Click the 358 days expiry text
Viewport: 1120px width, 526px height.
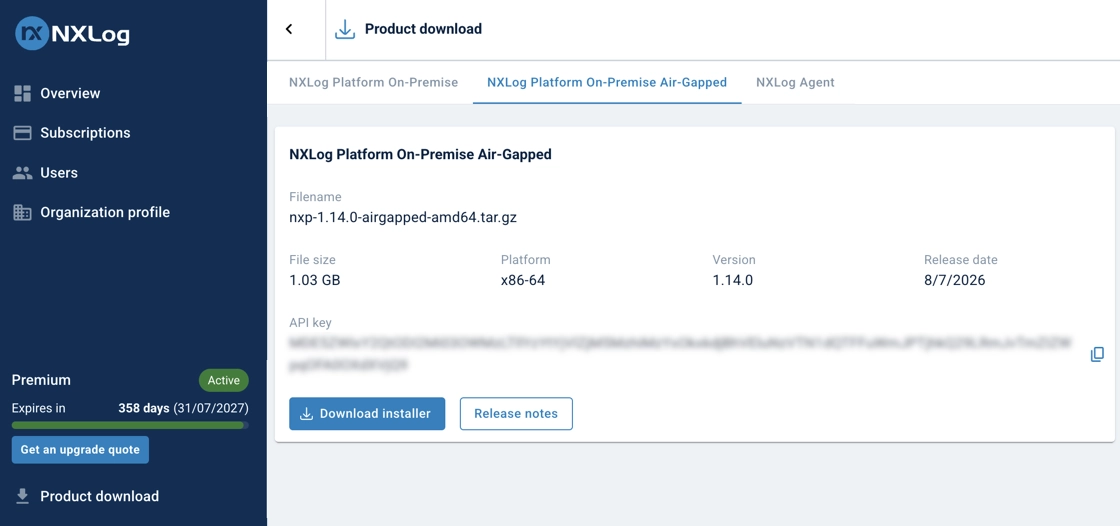point(144,409)
